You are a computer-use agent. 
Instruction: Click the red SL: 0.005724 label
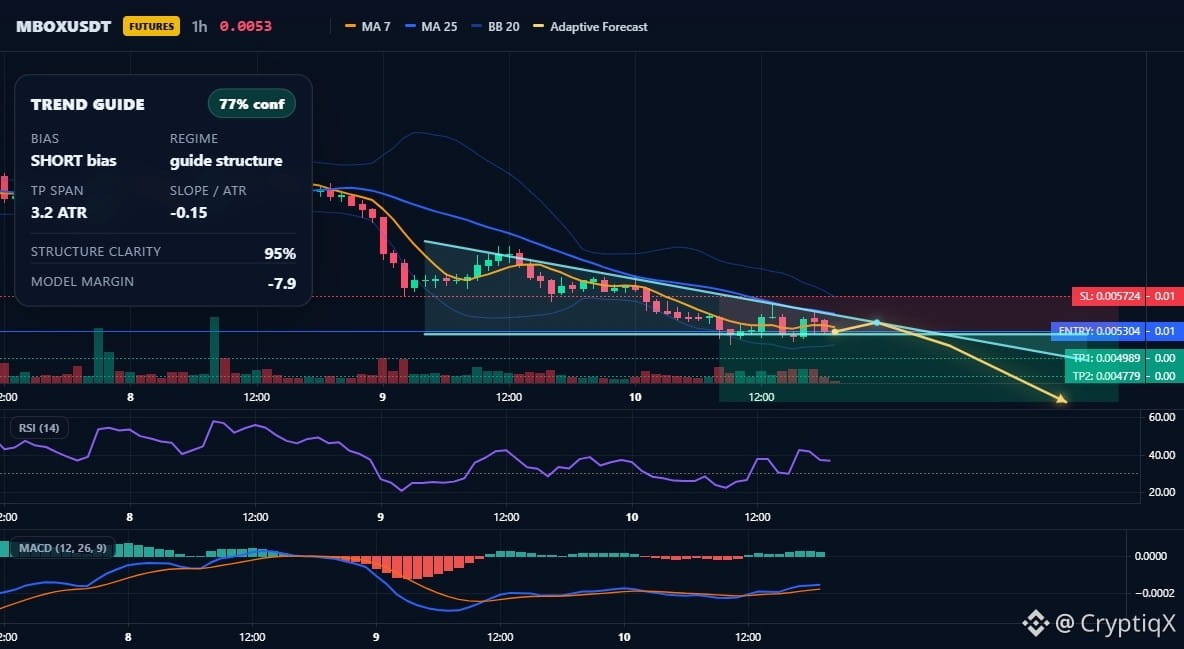point(1108,296)
